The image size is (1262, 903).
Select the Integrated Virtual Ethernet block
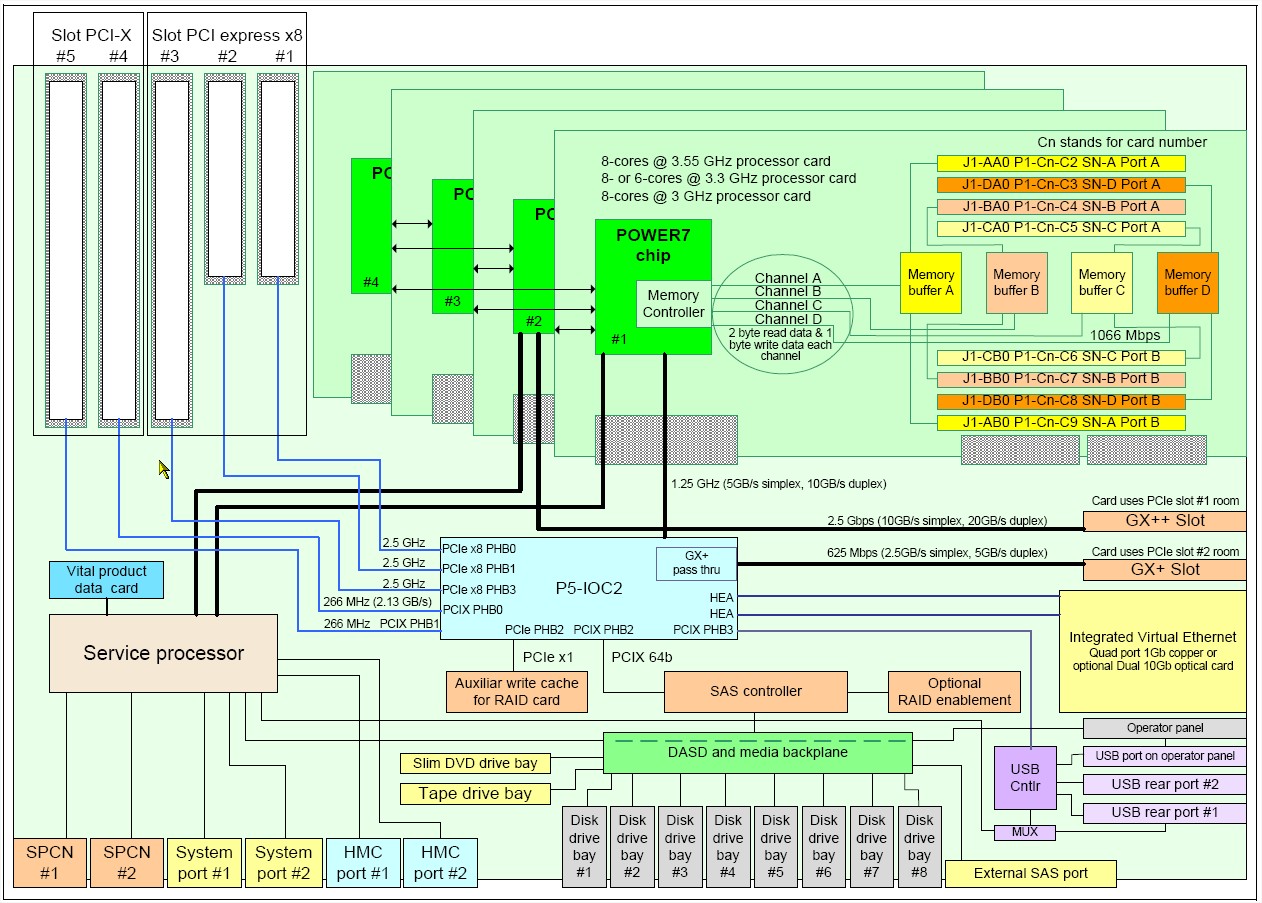click(1152, 651)
